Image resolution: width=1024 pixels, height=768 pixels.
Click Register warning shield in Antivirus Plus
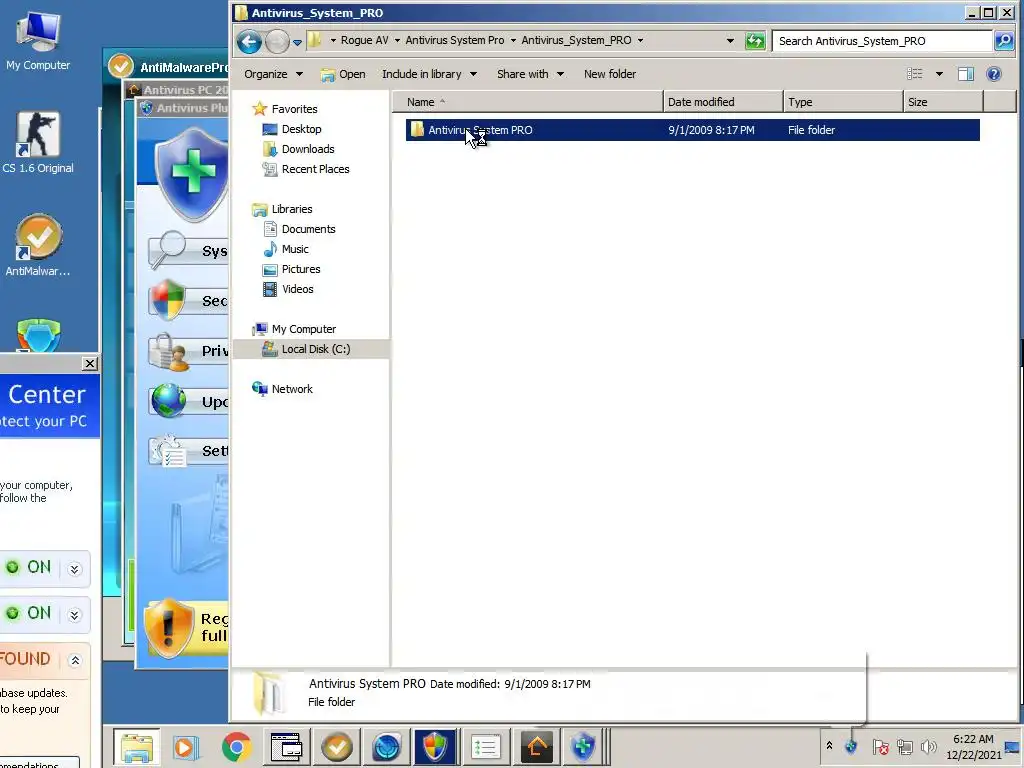pos(168,628)
